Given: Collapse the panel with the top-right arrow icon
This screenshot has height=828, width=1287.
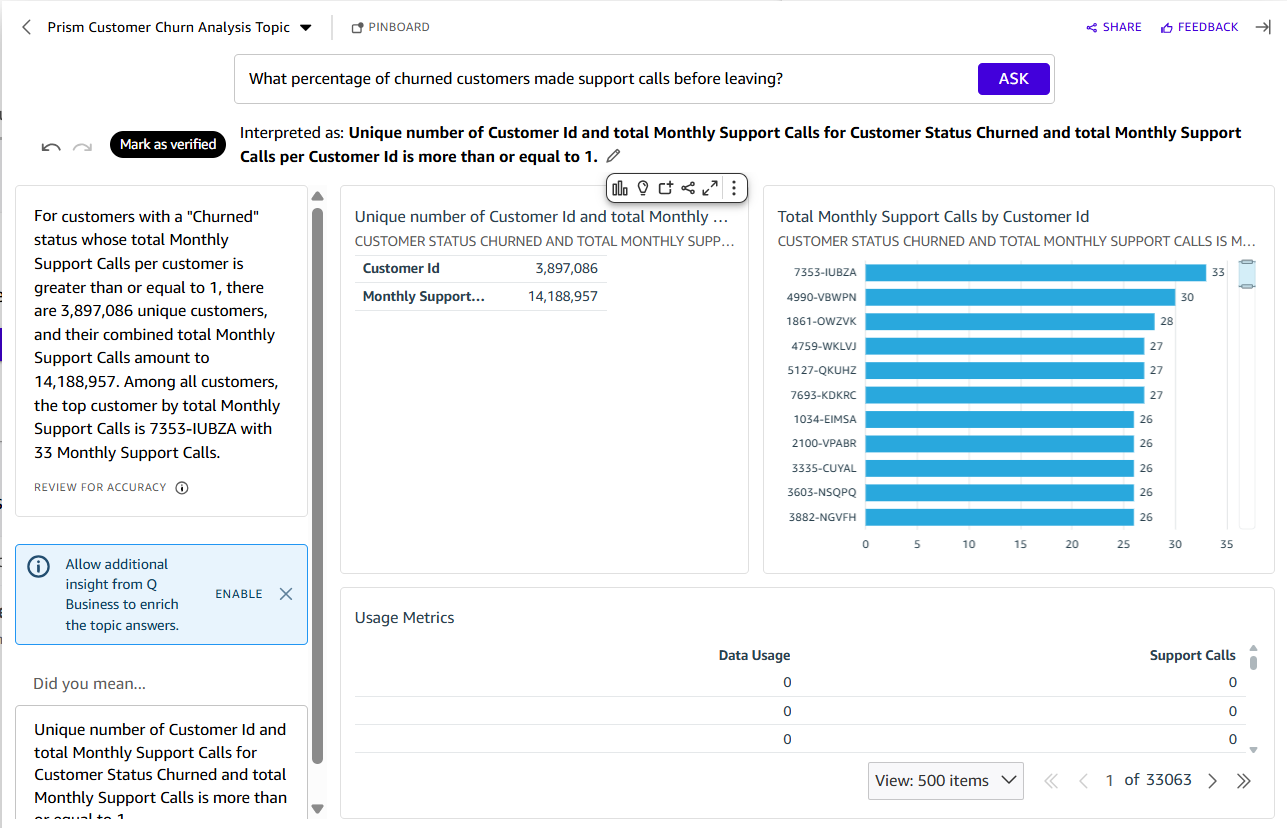Looking at the screenshot, I should tap(1263, 27).
